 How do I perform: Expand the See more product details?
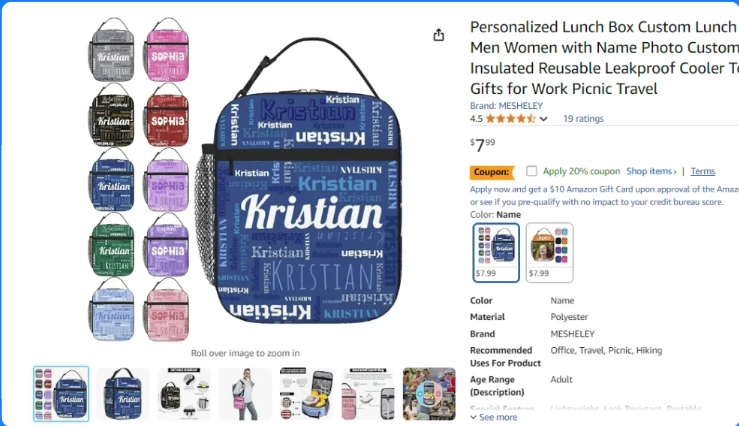(x=493, y=417)
